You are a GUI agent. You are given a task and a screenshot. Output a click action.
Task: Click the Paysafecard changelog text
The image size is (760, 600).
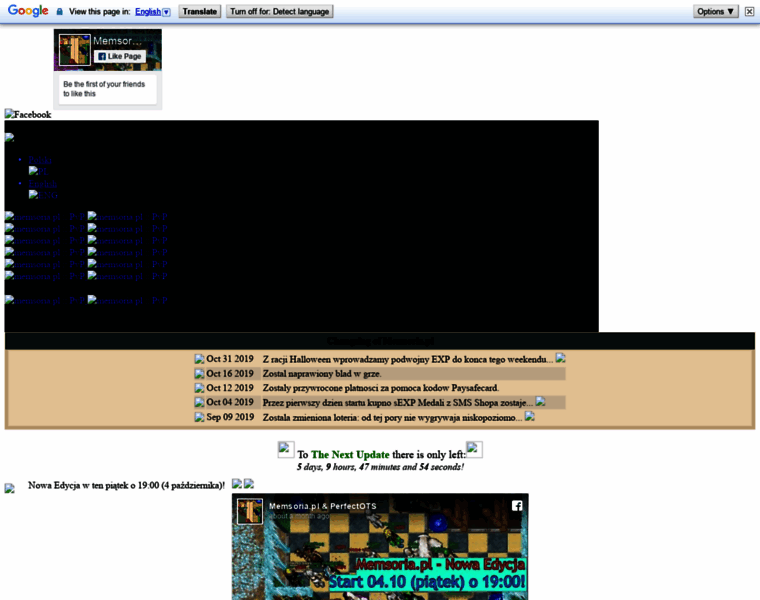point(380,388)
